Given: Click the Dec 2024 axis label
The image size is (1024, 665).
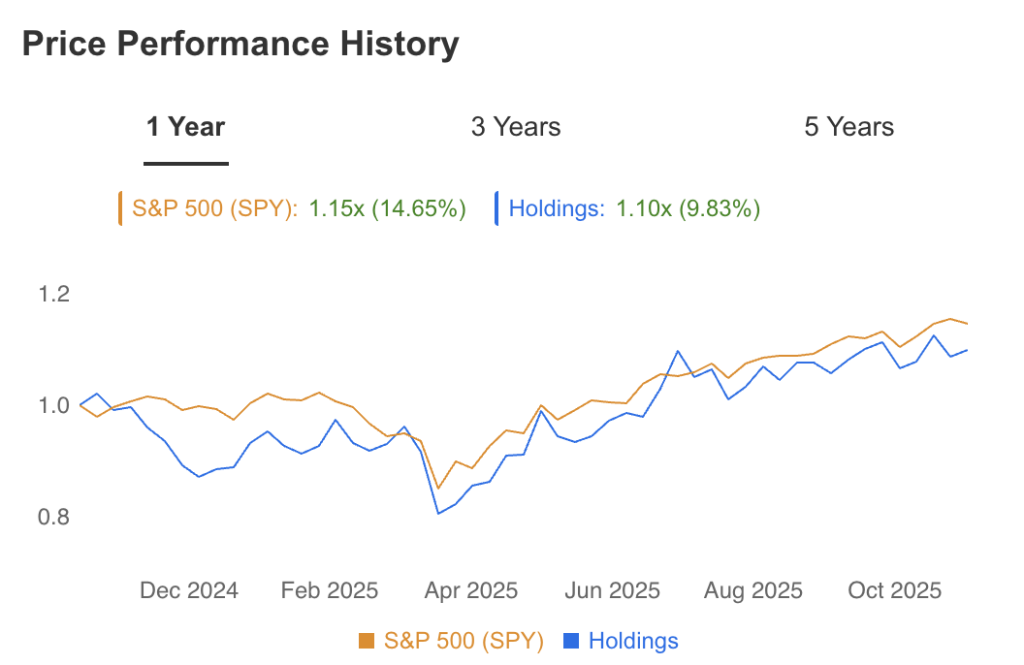Looking at the screenshot, I should pos(189,591).
